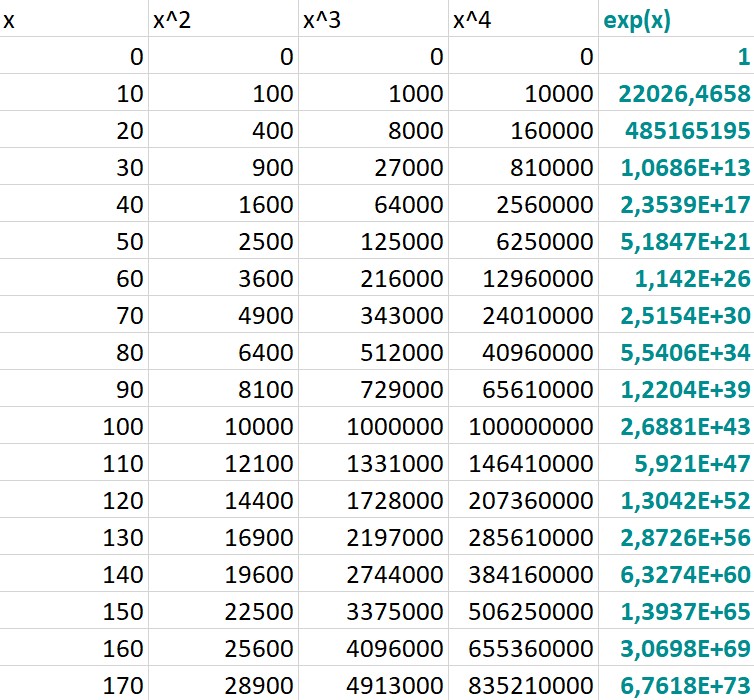Click the cell containing 65610000
The width and height of the screenshot is (754, 700).
pos(524,389)
